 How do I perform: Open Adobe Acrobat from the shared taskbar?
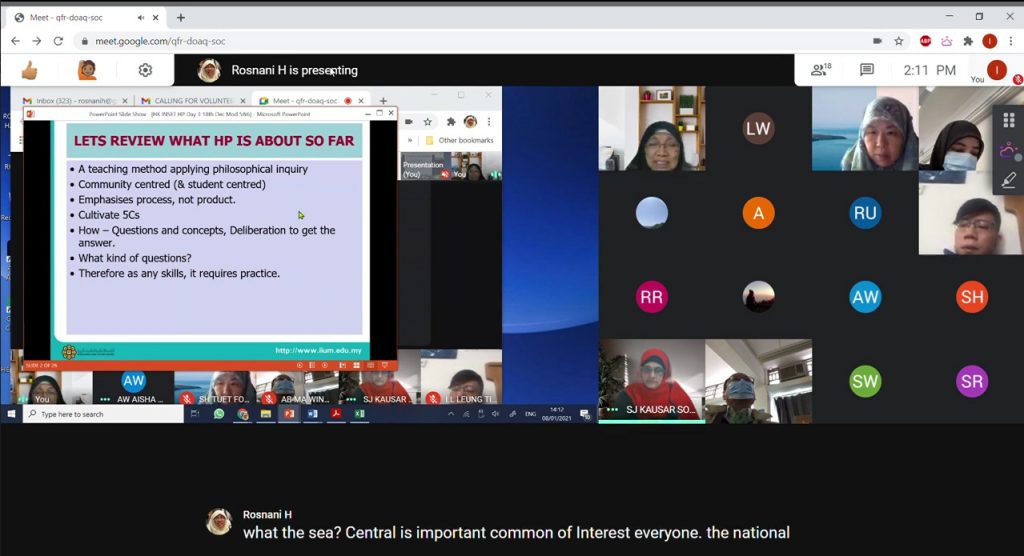336,414
